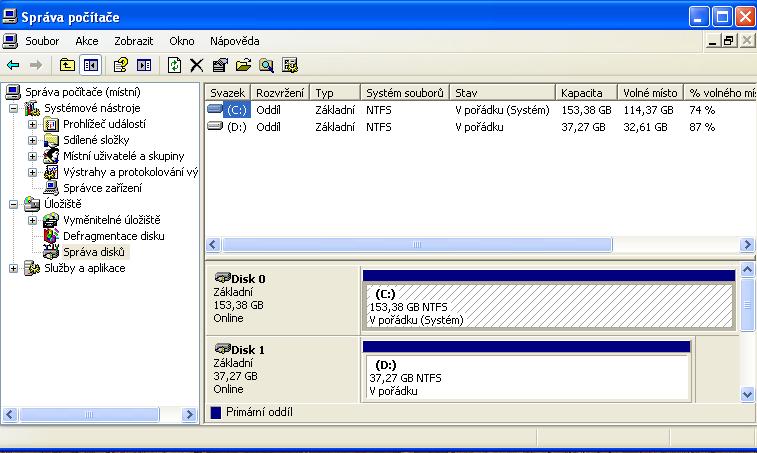
Task: Sort by the Kapacita column header
Action: tap(586, 93)
